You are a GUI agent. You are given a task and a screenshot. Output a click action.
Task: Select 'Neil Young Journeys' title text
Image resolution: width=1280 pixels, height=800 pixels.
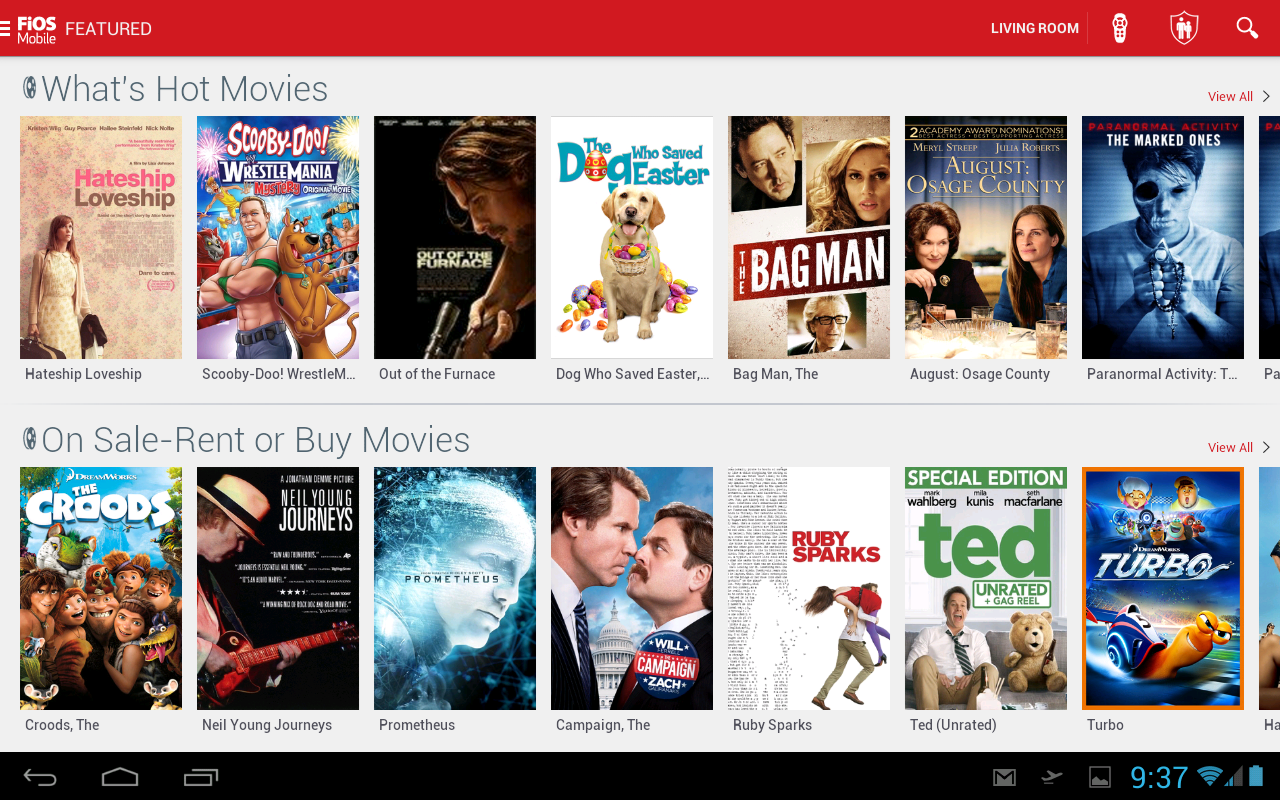(267, 725)
